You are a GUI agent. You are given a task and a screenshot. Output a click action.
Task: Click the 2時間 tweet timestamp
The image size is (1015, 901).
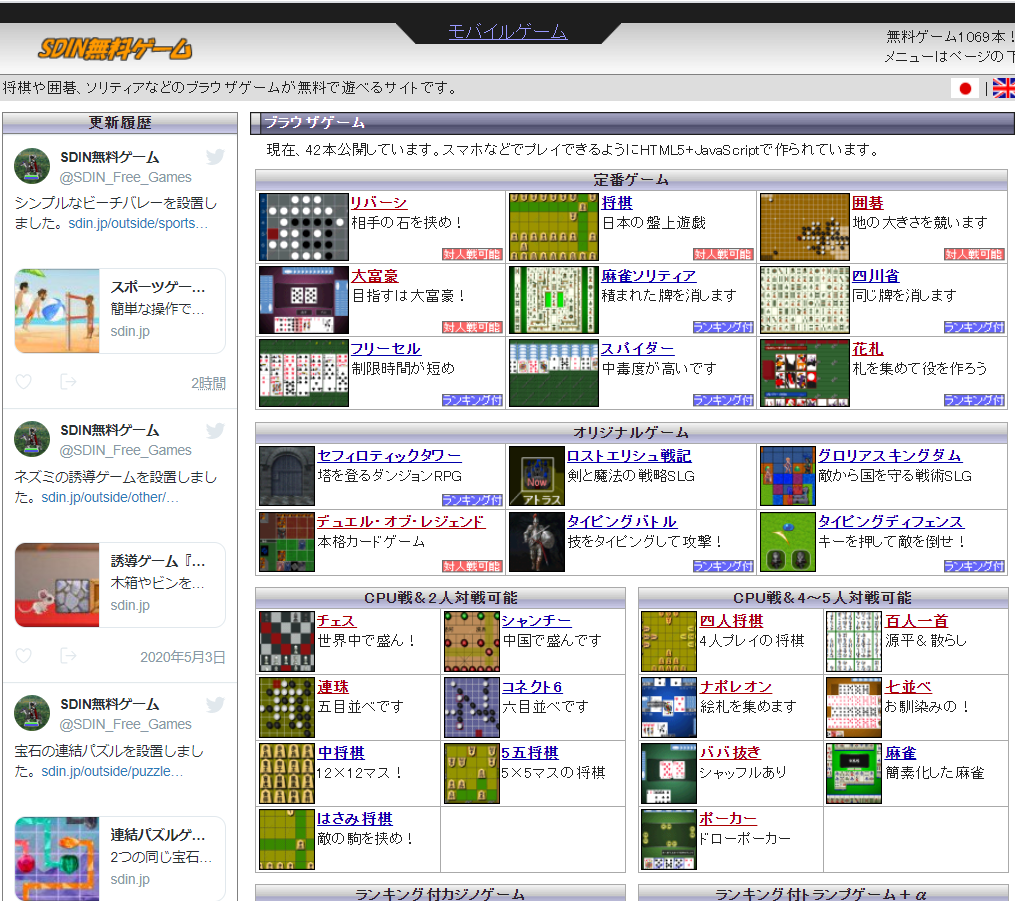tap(208, 383)
